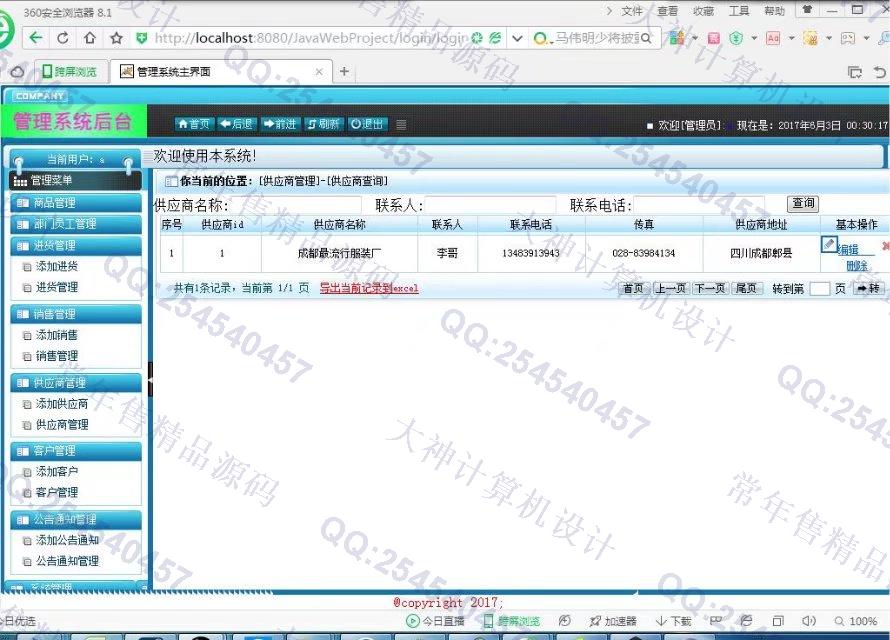Click the 管理菜单 header
The width and height of the screenshot is (890, 640).
point(76,180)
